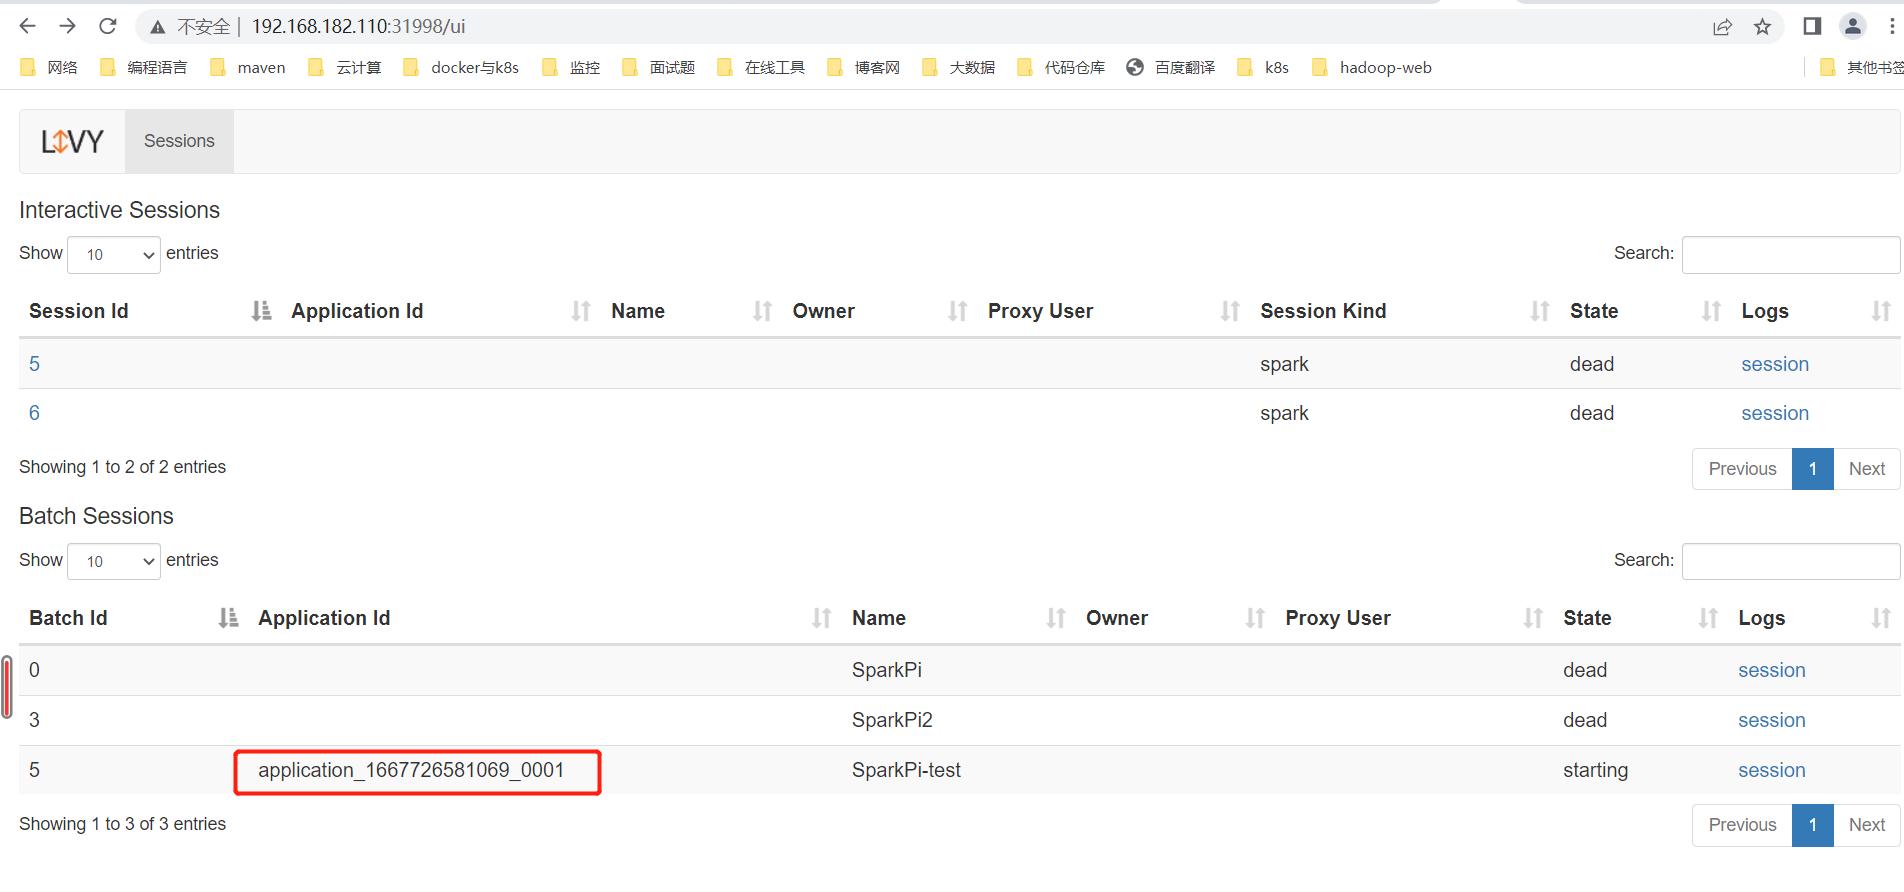Sort batch sessions by Batch Id

point(133,618)
